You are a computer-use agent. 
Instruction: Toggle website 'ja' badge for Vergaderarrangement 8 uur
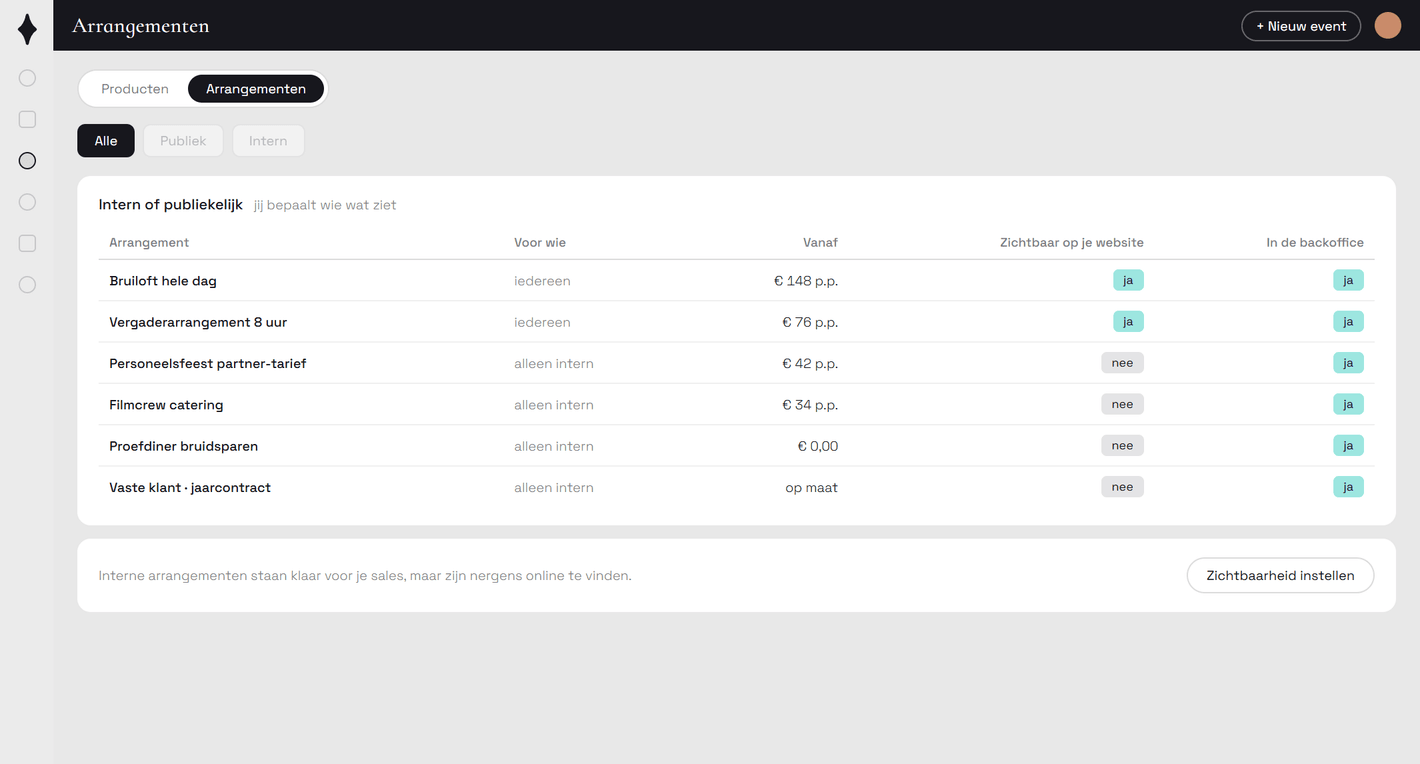pyautogui.click(x=1128, y=321)
